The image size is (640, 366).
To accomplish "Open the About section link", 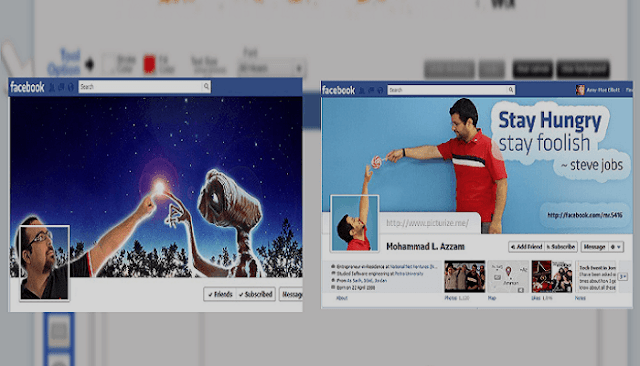I will [342, 298].
